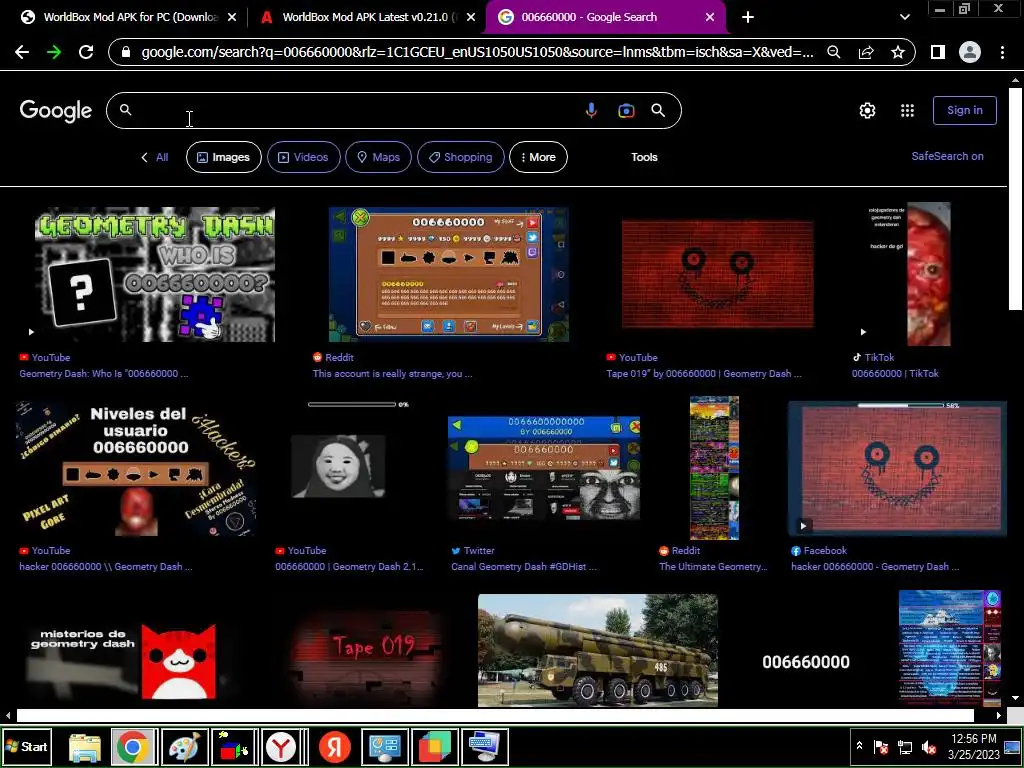The height and width of the screenshot is (768, 1024).
Task: Open the Google apps grid
Action: (907, 110)
